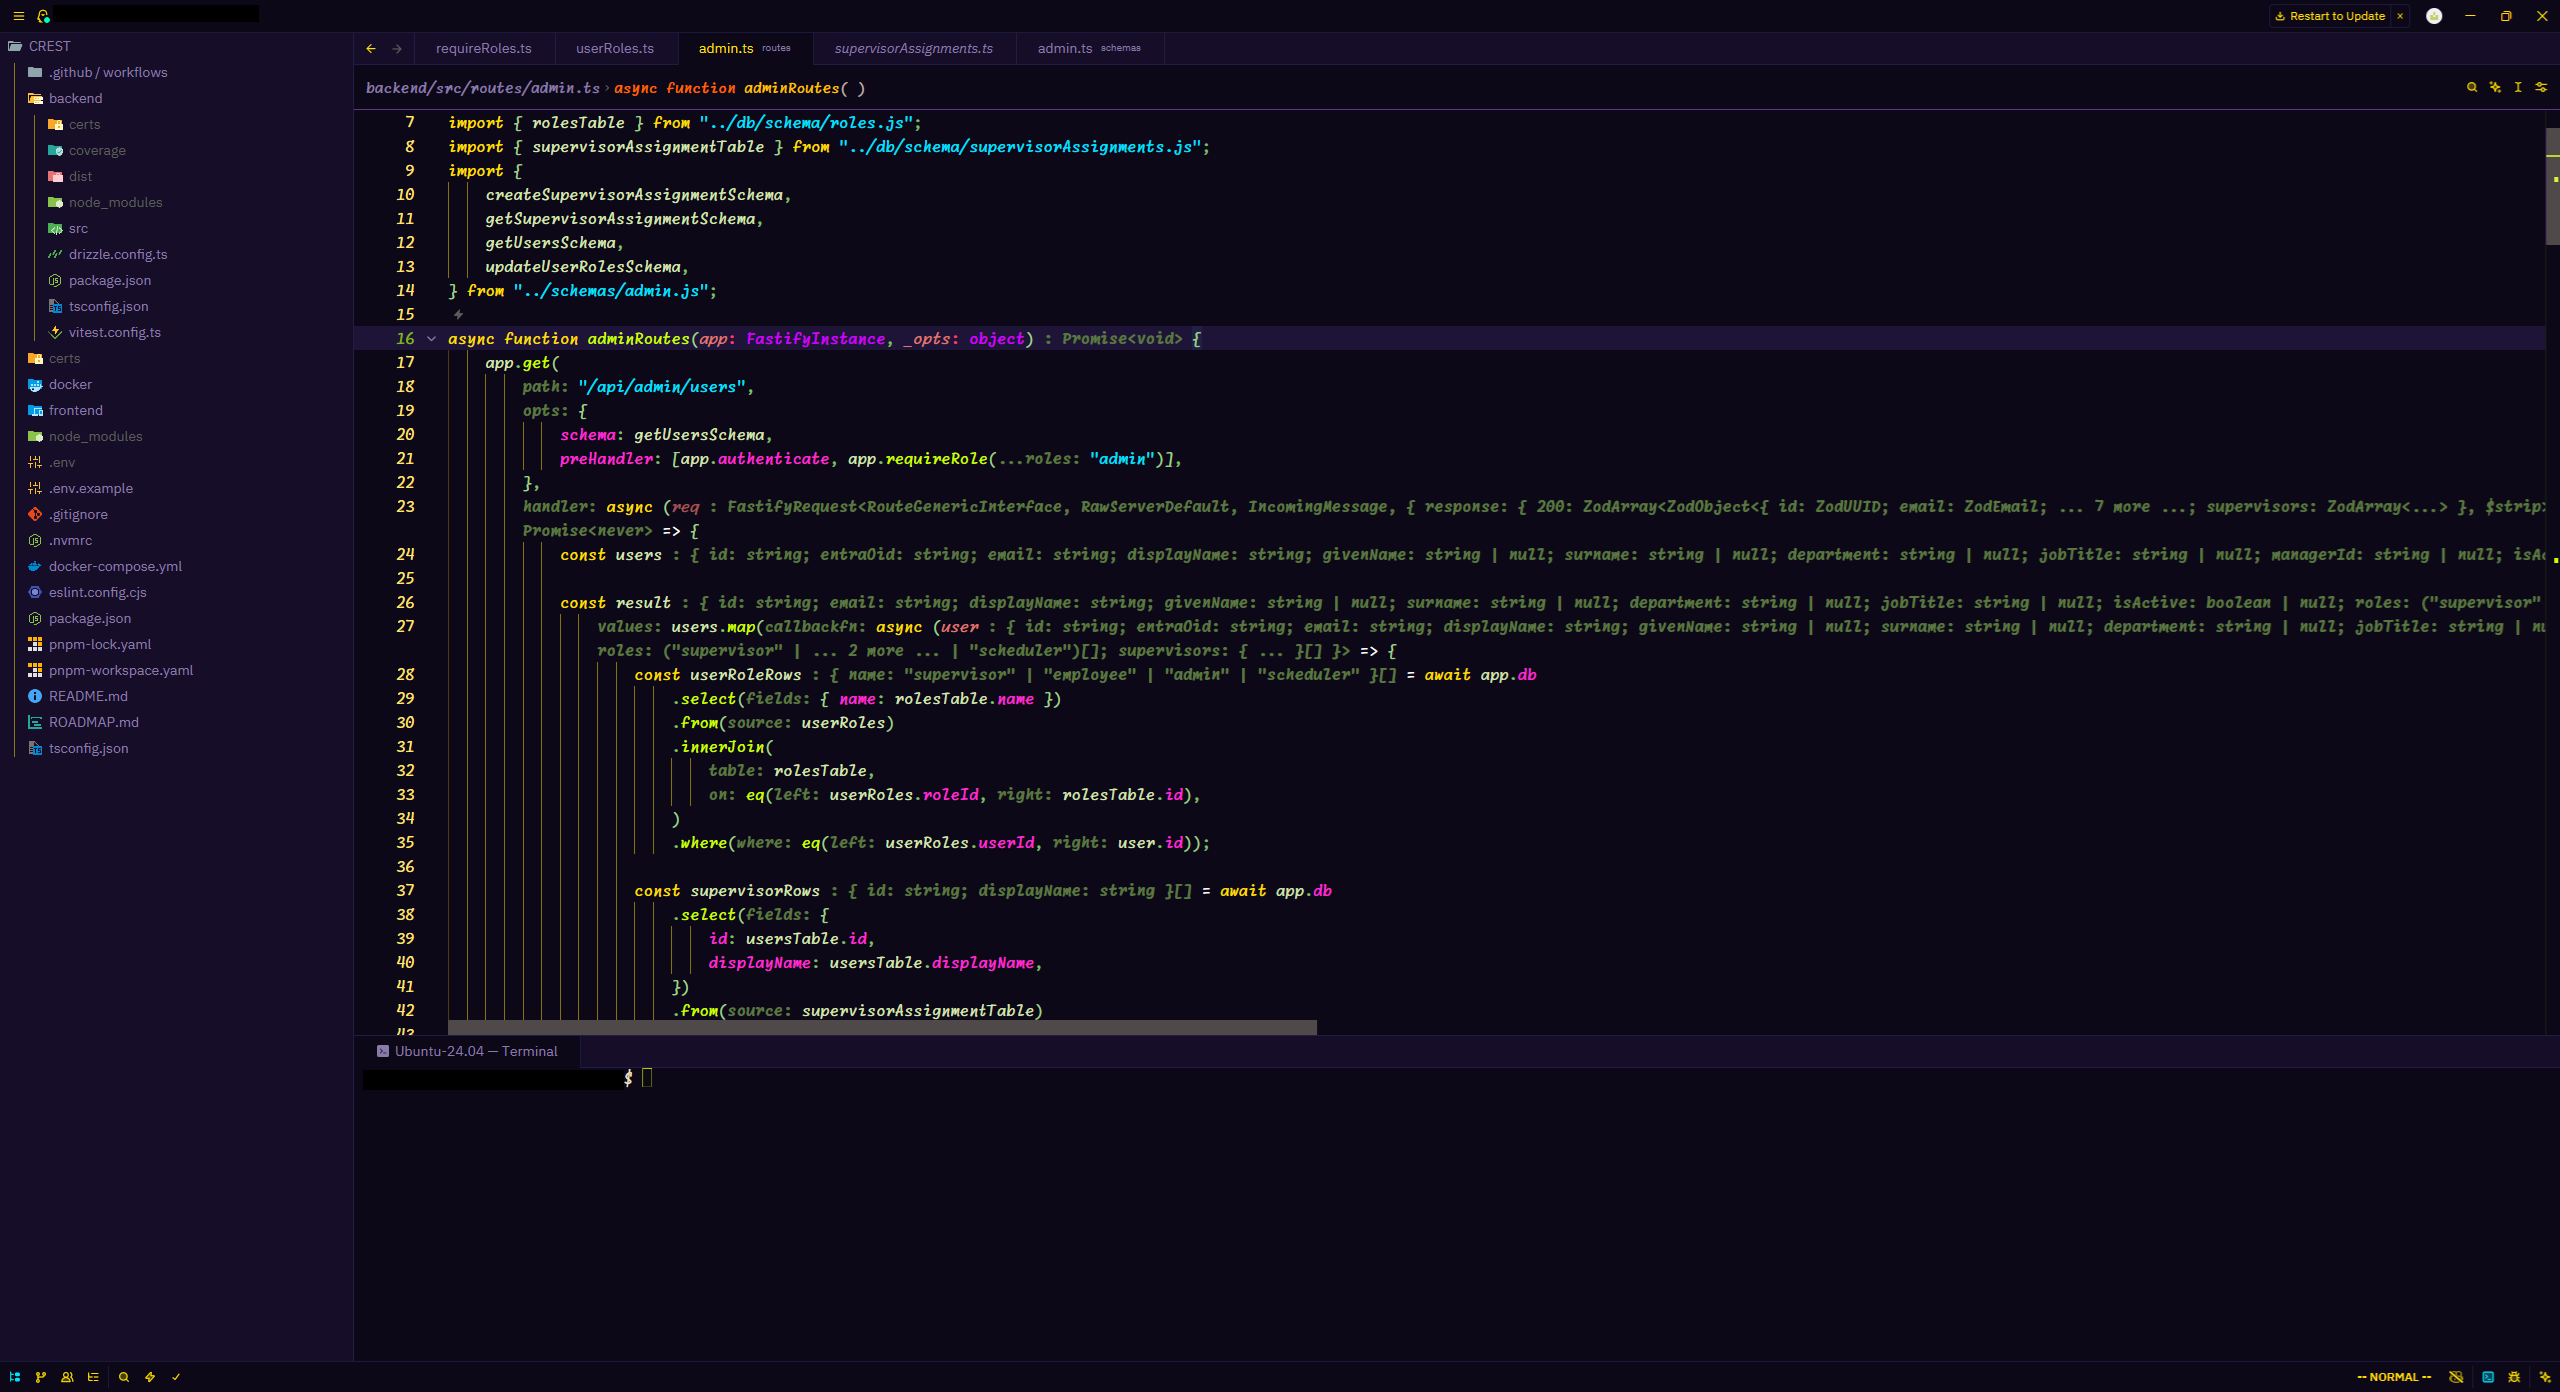The width and height of the screenshot is (2560, 1392).
Task: Switch to supervisorAssignments.ts tab
Action: pos(914,48)
